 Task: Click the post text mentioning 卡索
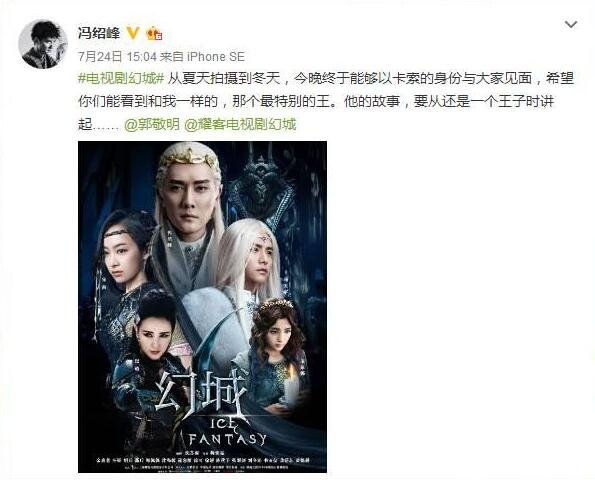[x=326, y=102]
